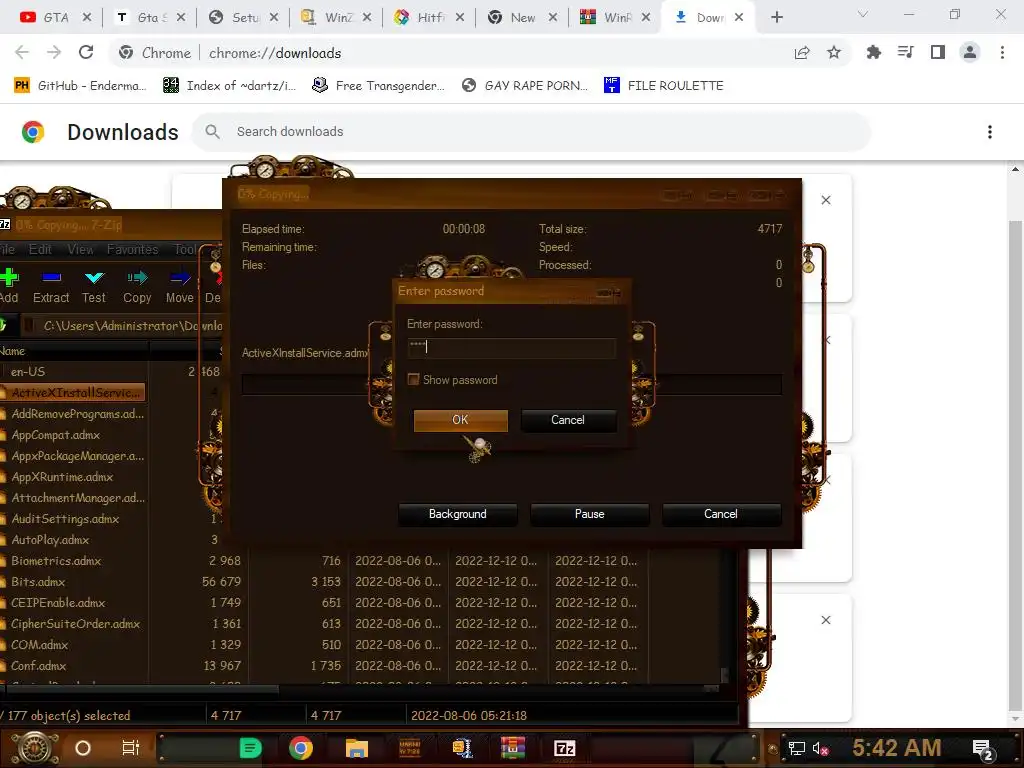Open the Favorites menu in 7-Zip
1024x768 pixels.
pyautogui.click(x=133, y=249)
